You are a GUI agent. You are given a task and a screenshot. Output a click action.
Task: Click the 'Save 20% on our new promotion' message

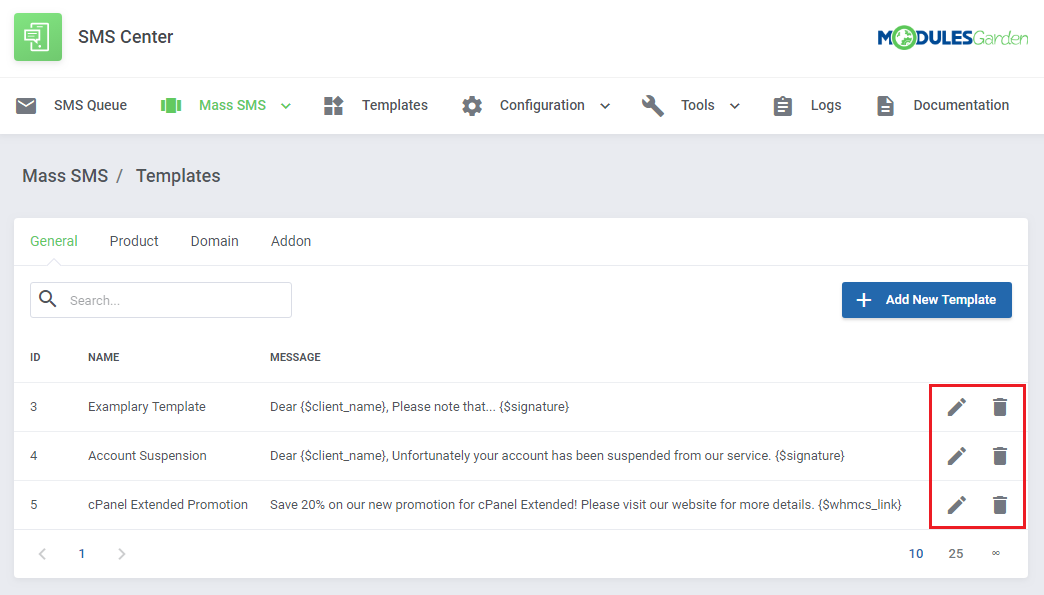586,504
